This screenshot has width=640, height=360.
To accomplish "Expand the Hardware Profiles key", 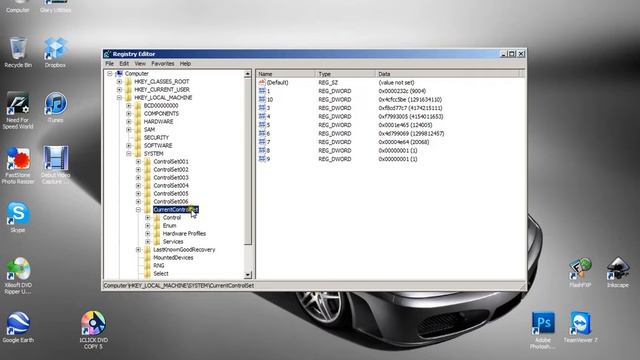I will click(x=148, y=233).
